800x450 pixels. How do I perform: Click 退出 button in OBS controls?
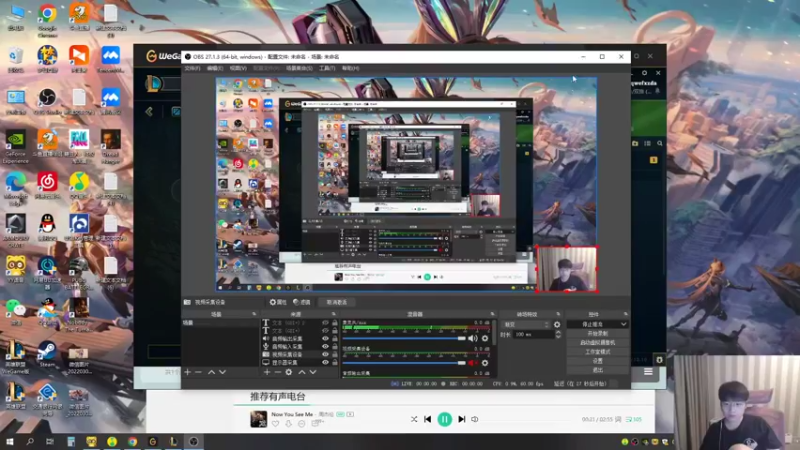[x=597, y=370]
